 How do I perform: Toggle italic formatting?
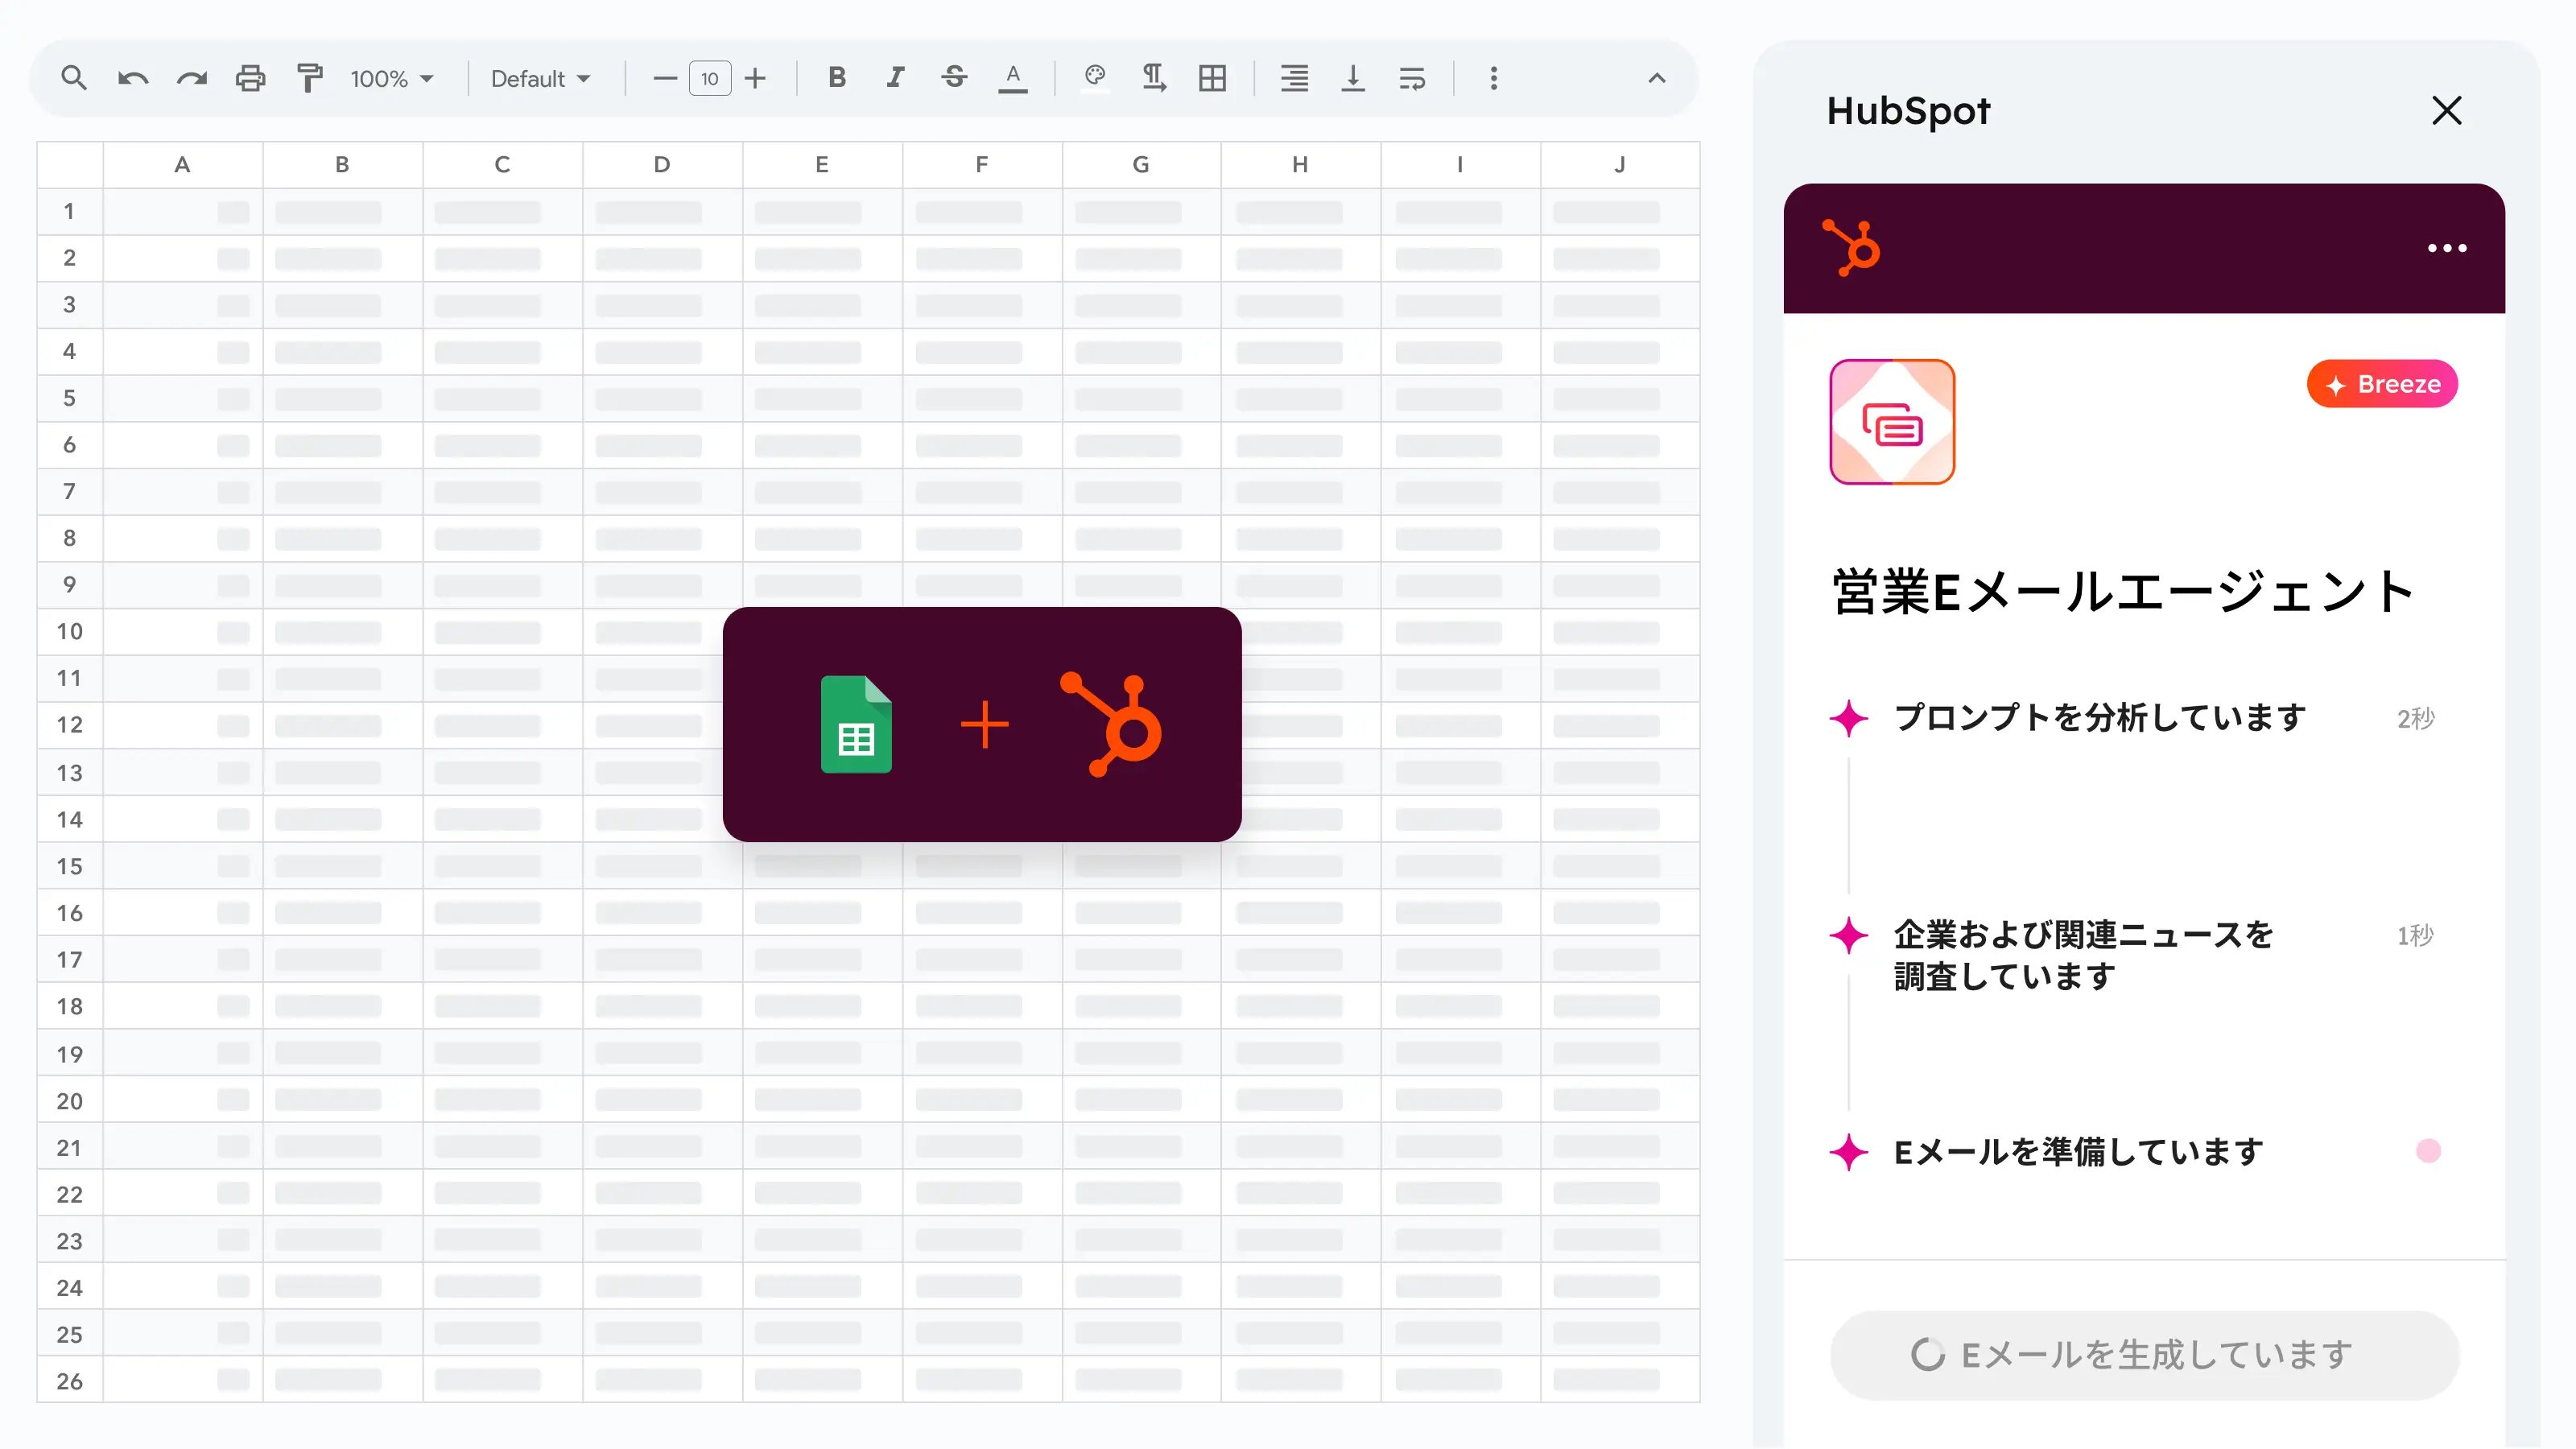point(895,78)
